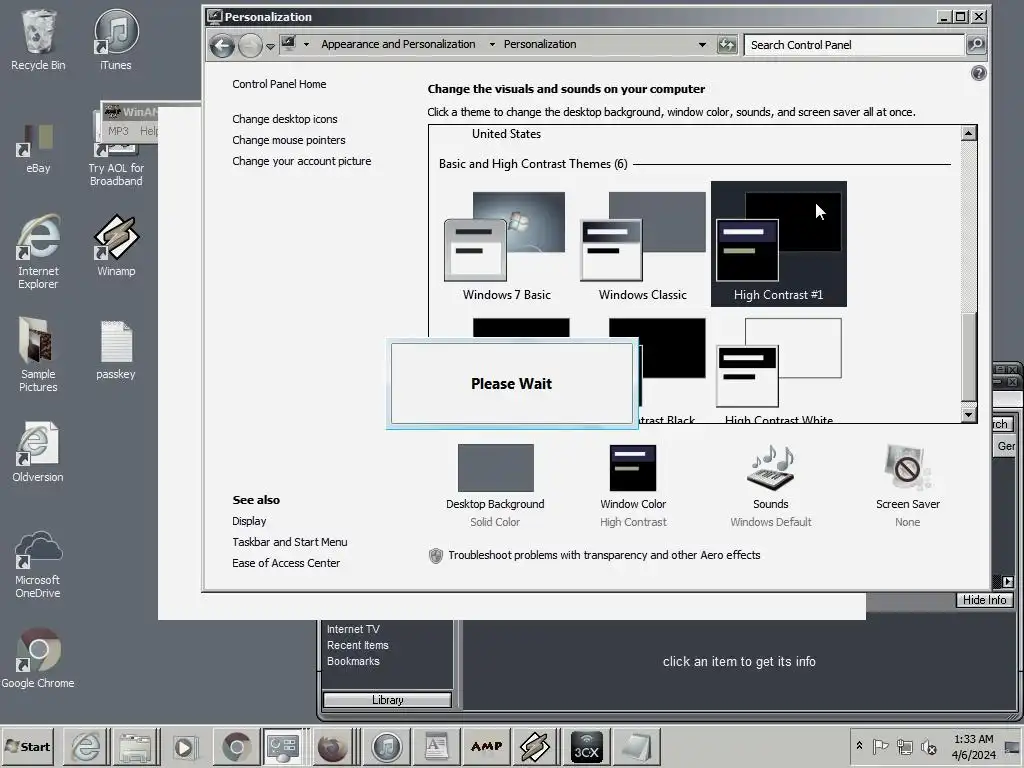Open the passkey text file

116,350
